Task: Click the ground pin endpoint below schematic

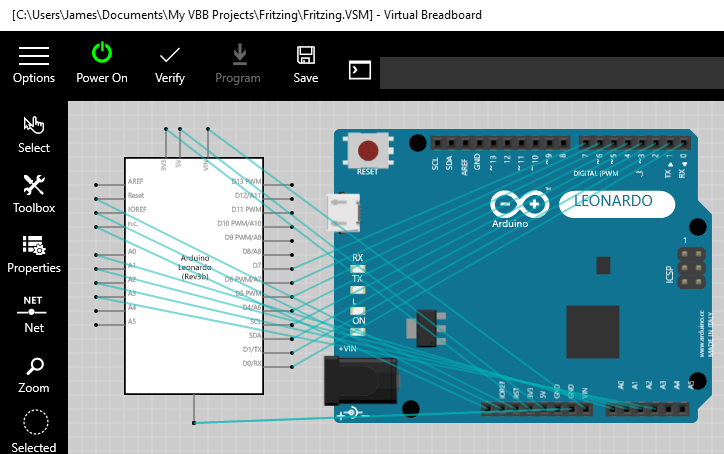Action: [194, 423]
